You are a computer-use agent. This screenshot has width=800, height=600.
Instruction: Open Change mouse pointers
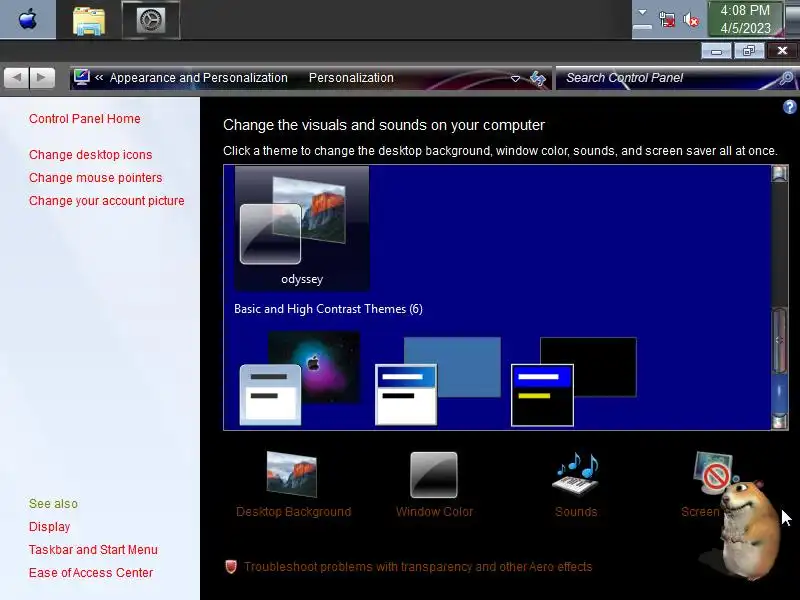95,178
